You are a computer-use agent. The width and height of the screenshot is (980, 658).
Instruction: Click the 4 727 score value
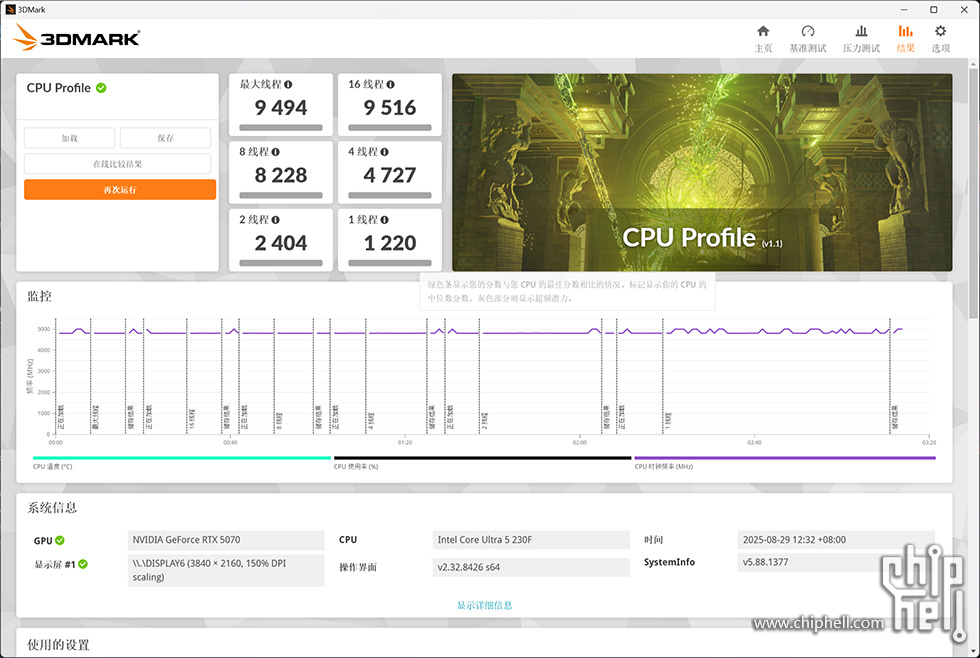click(389, 175)
